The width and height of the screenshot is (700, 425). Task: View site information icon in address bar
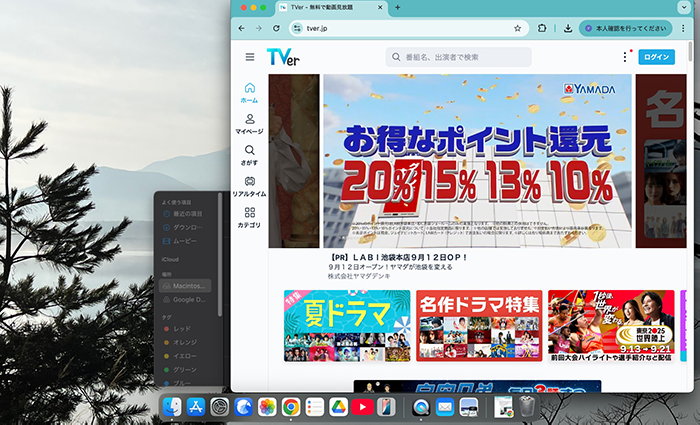pos(296,29)
